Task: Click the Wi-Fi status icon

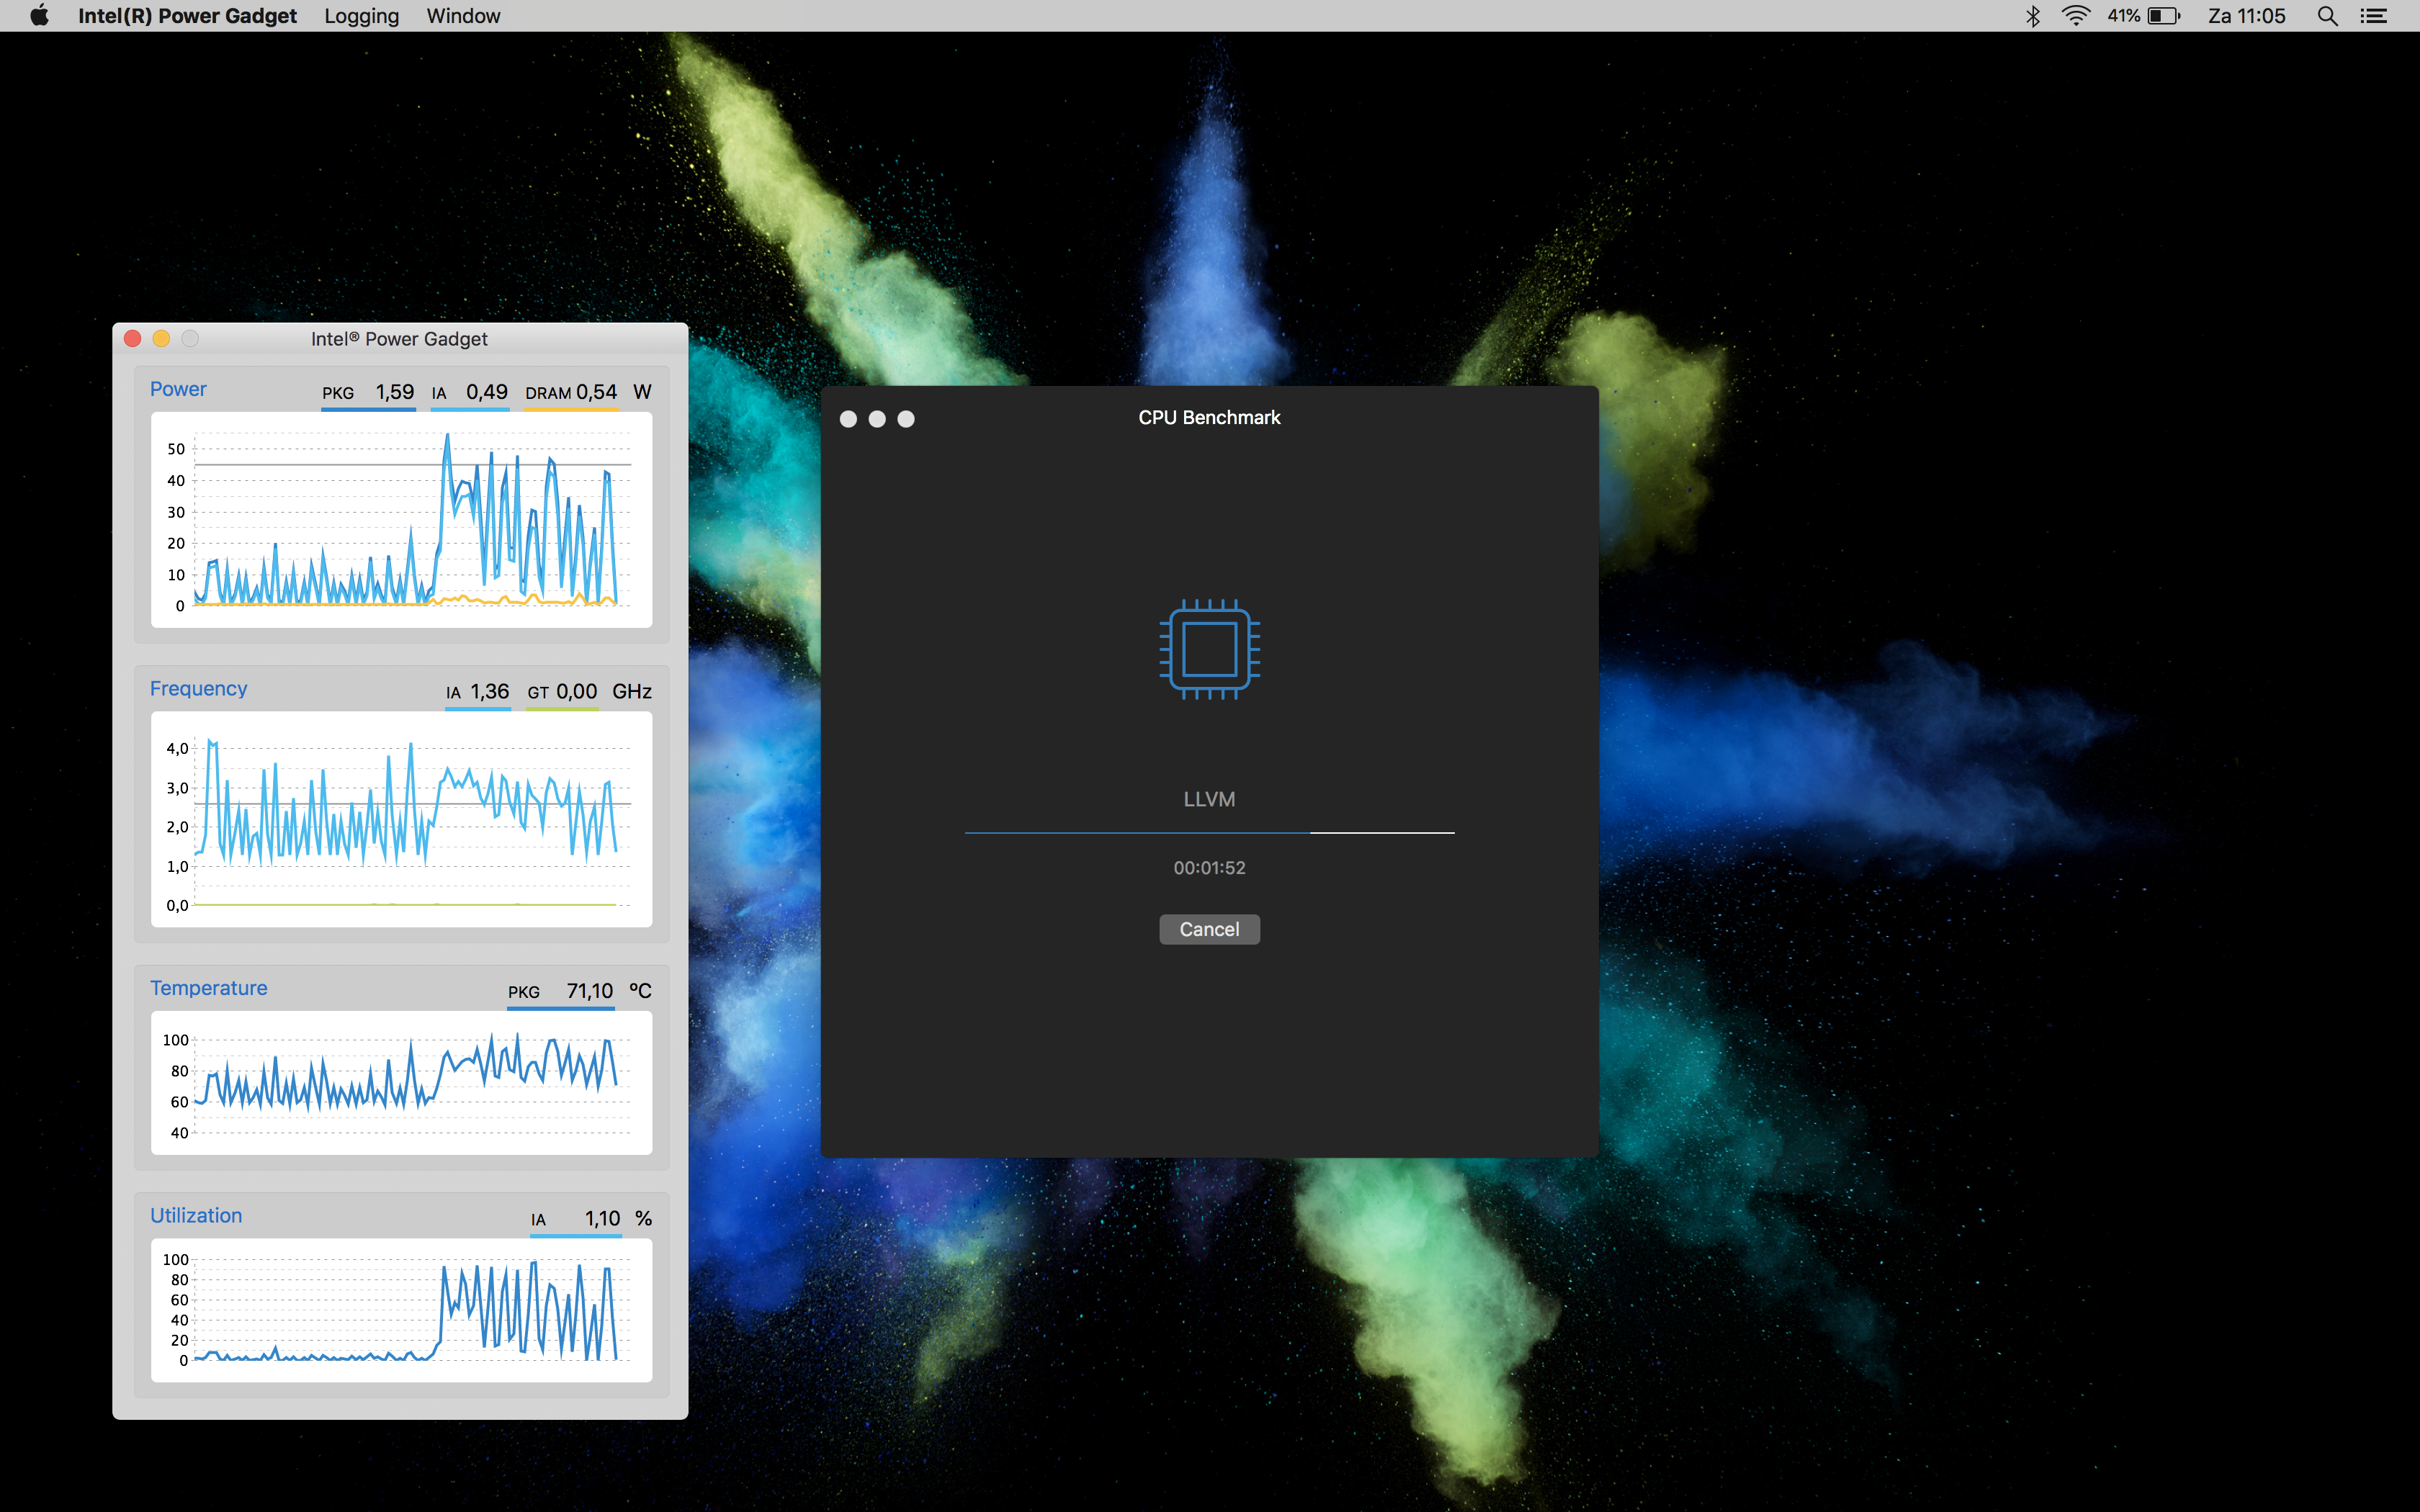Action: [x=2076, y=16]
